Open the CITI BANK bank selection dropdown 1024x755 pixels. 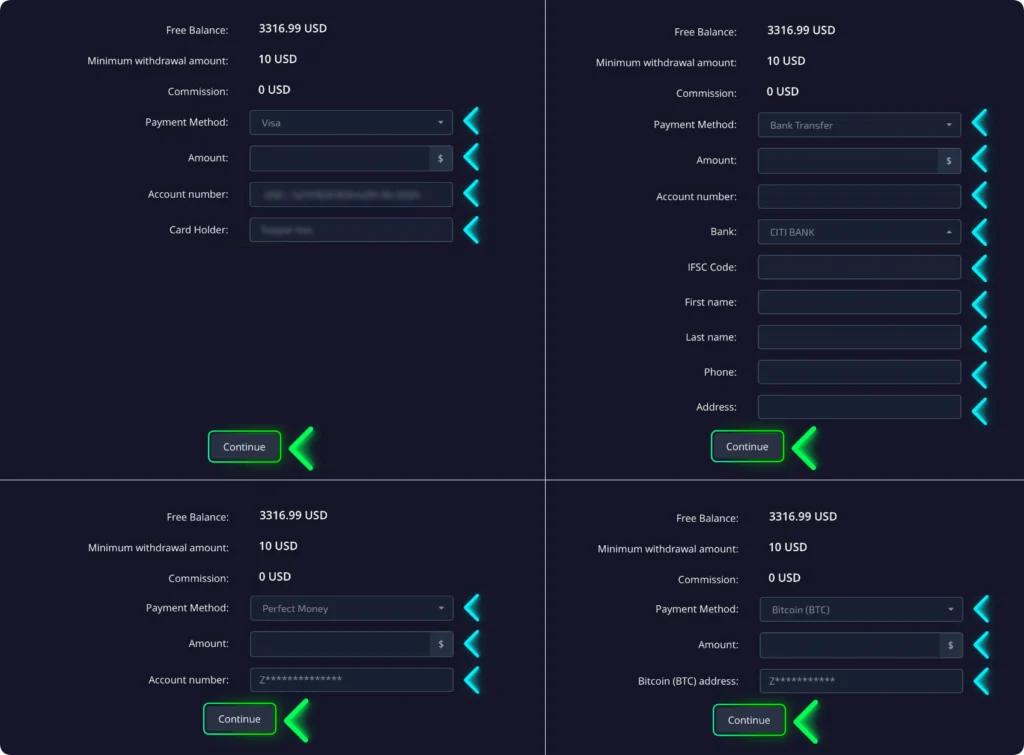(858, 231)
